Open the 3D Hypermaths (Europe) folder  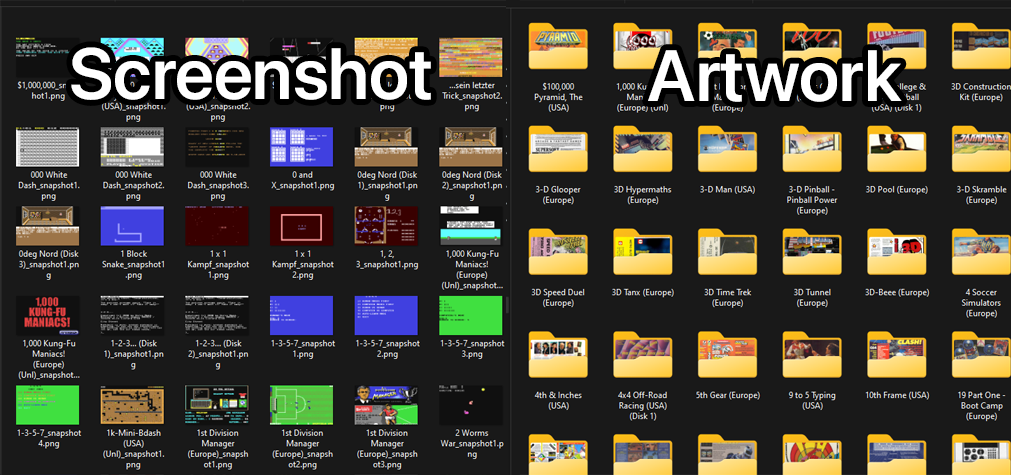(643, 149)
